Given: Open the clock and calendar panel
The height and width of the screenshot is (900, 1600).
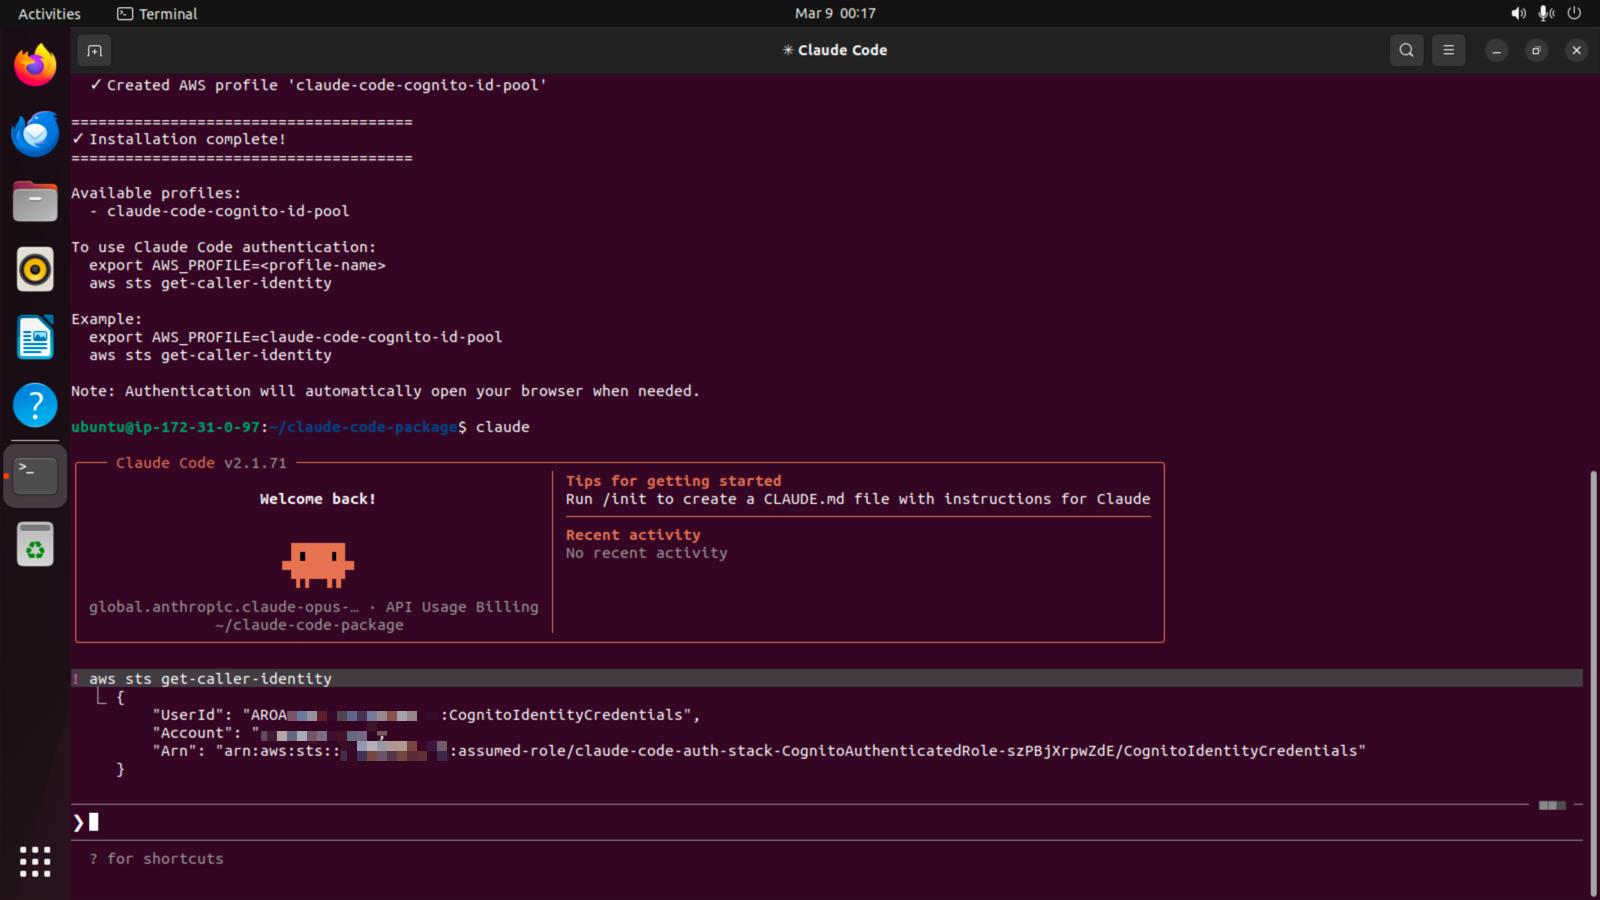Looking at the screenshot, I should (835, 14).
